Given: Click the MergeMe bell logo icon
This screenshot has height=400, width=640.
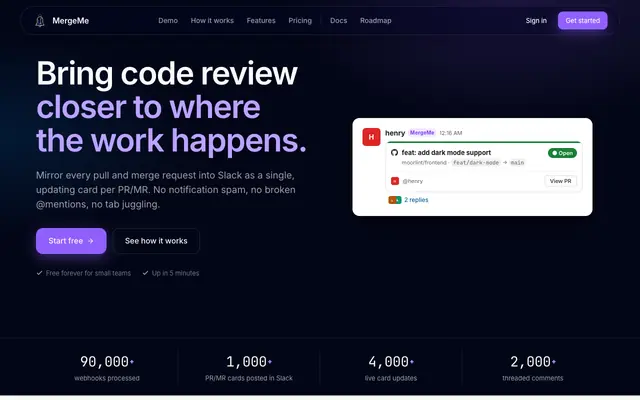Looking at the screenshot, I should 40,21.
